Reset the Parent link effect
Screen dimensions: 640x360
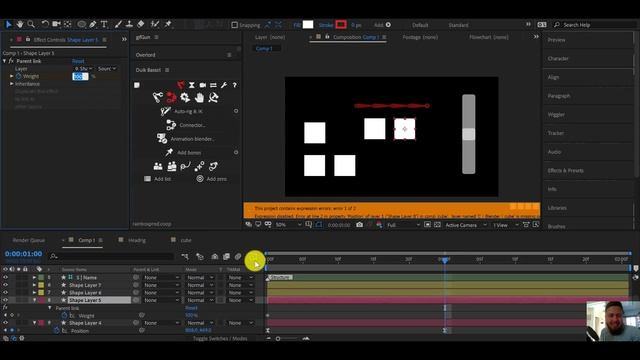78,61
